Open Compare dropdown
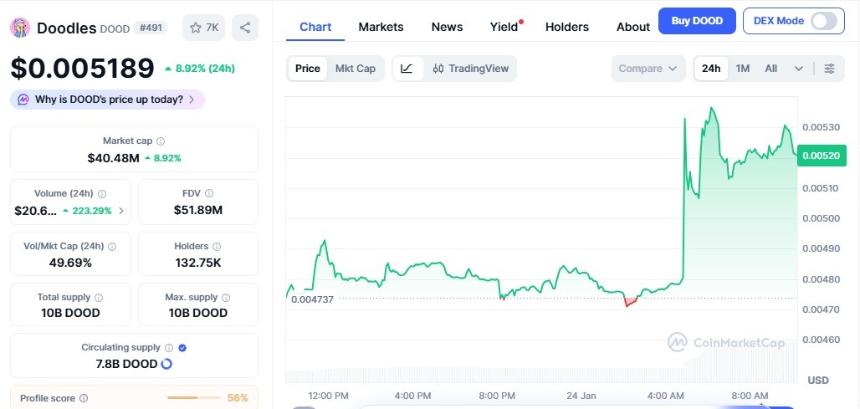860x409 pixels. tap(648, 69)
